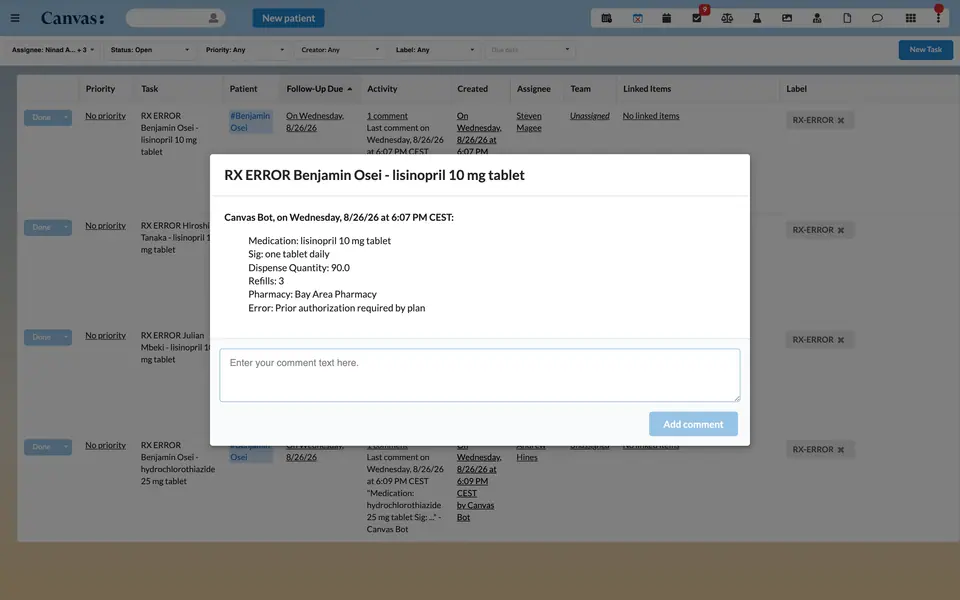Open the plain calendar icon
The height and width of the screenshot is (600, 960).
tap(667, 18)
